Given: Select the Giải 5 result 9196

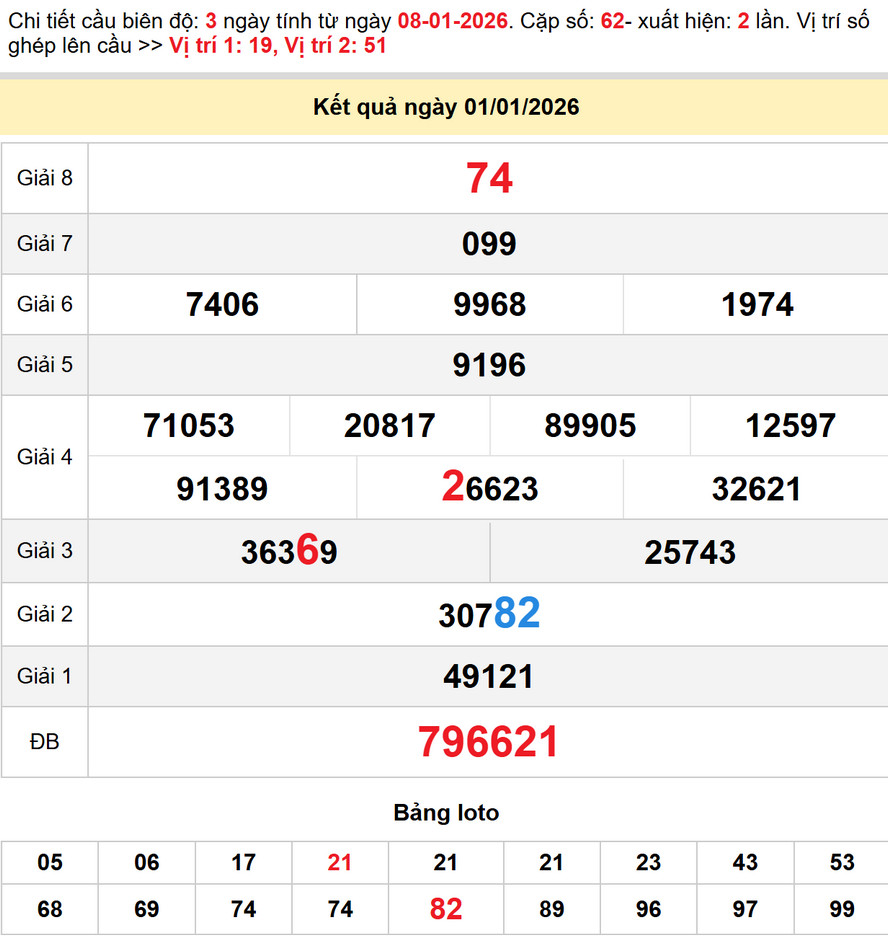Looking at the screenshot, I should pos(489,365).
